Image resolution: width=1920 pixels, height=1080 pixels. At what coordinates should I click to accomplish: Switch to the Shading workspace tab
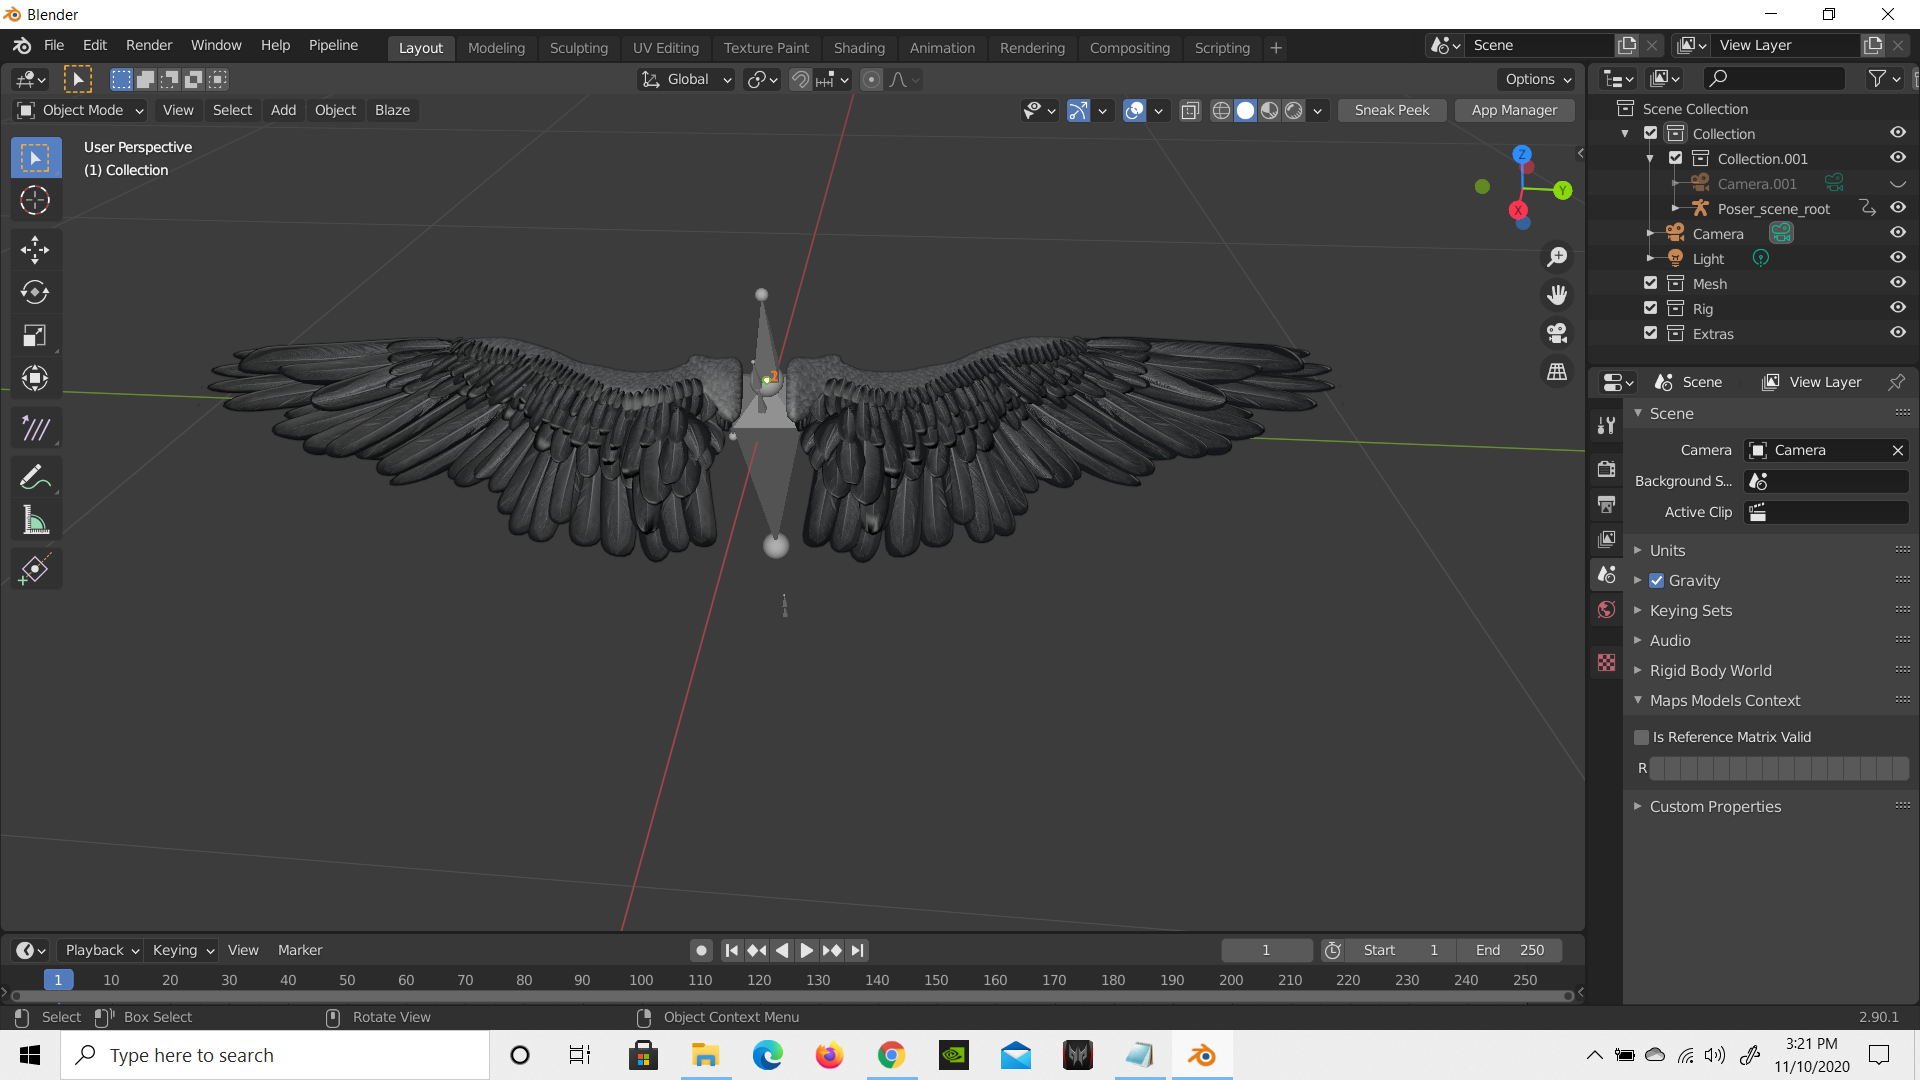(859, 47)
